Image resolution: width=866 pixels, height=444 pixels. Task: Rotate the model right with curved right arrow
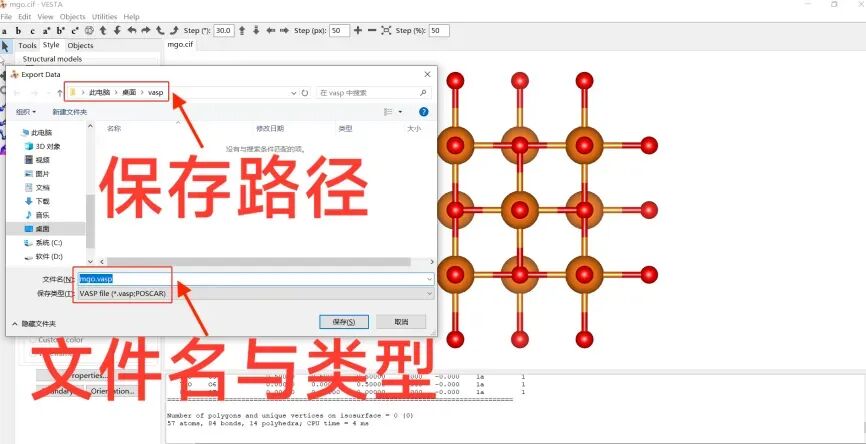[x=146, y=31]
